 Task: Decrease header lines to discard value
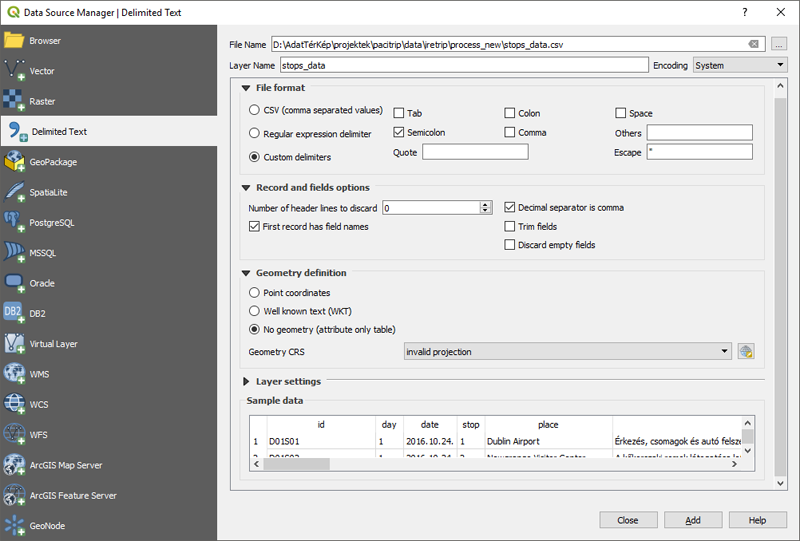coord(485,210)
